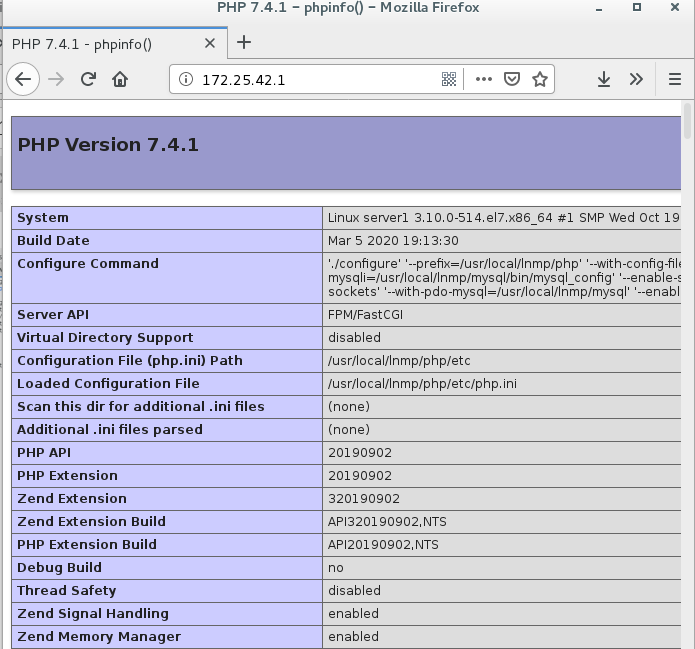Select Configuration File (php.ini) Path label
Screen dimensions: 695x649
[130, 361]
